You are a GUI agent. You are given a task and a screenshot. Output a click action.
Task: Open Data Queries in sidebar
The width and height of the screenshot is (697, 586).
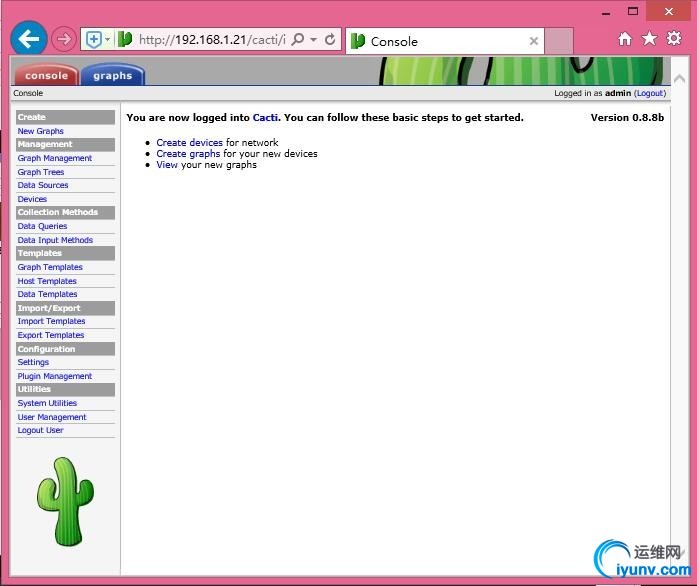(42, 226)
